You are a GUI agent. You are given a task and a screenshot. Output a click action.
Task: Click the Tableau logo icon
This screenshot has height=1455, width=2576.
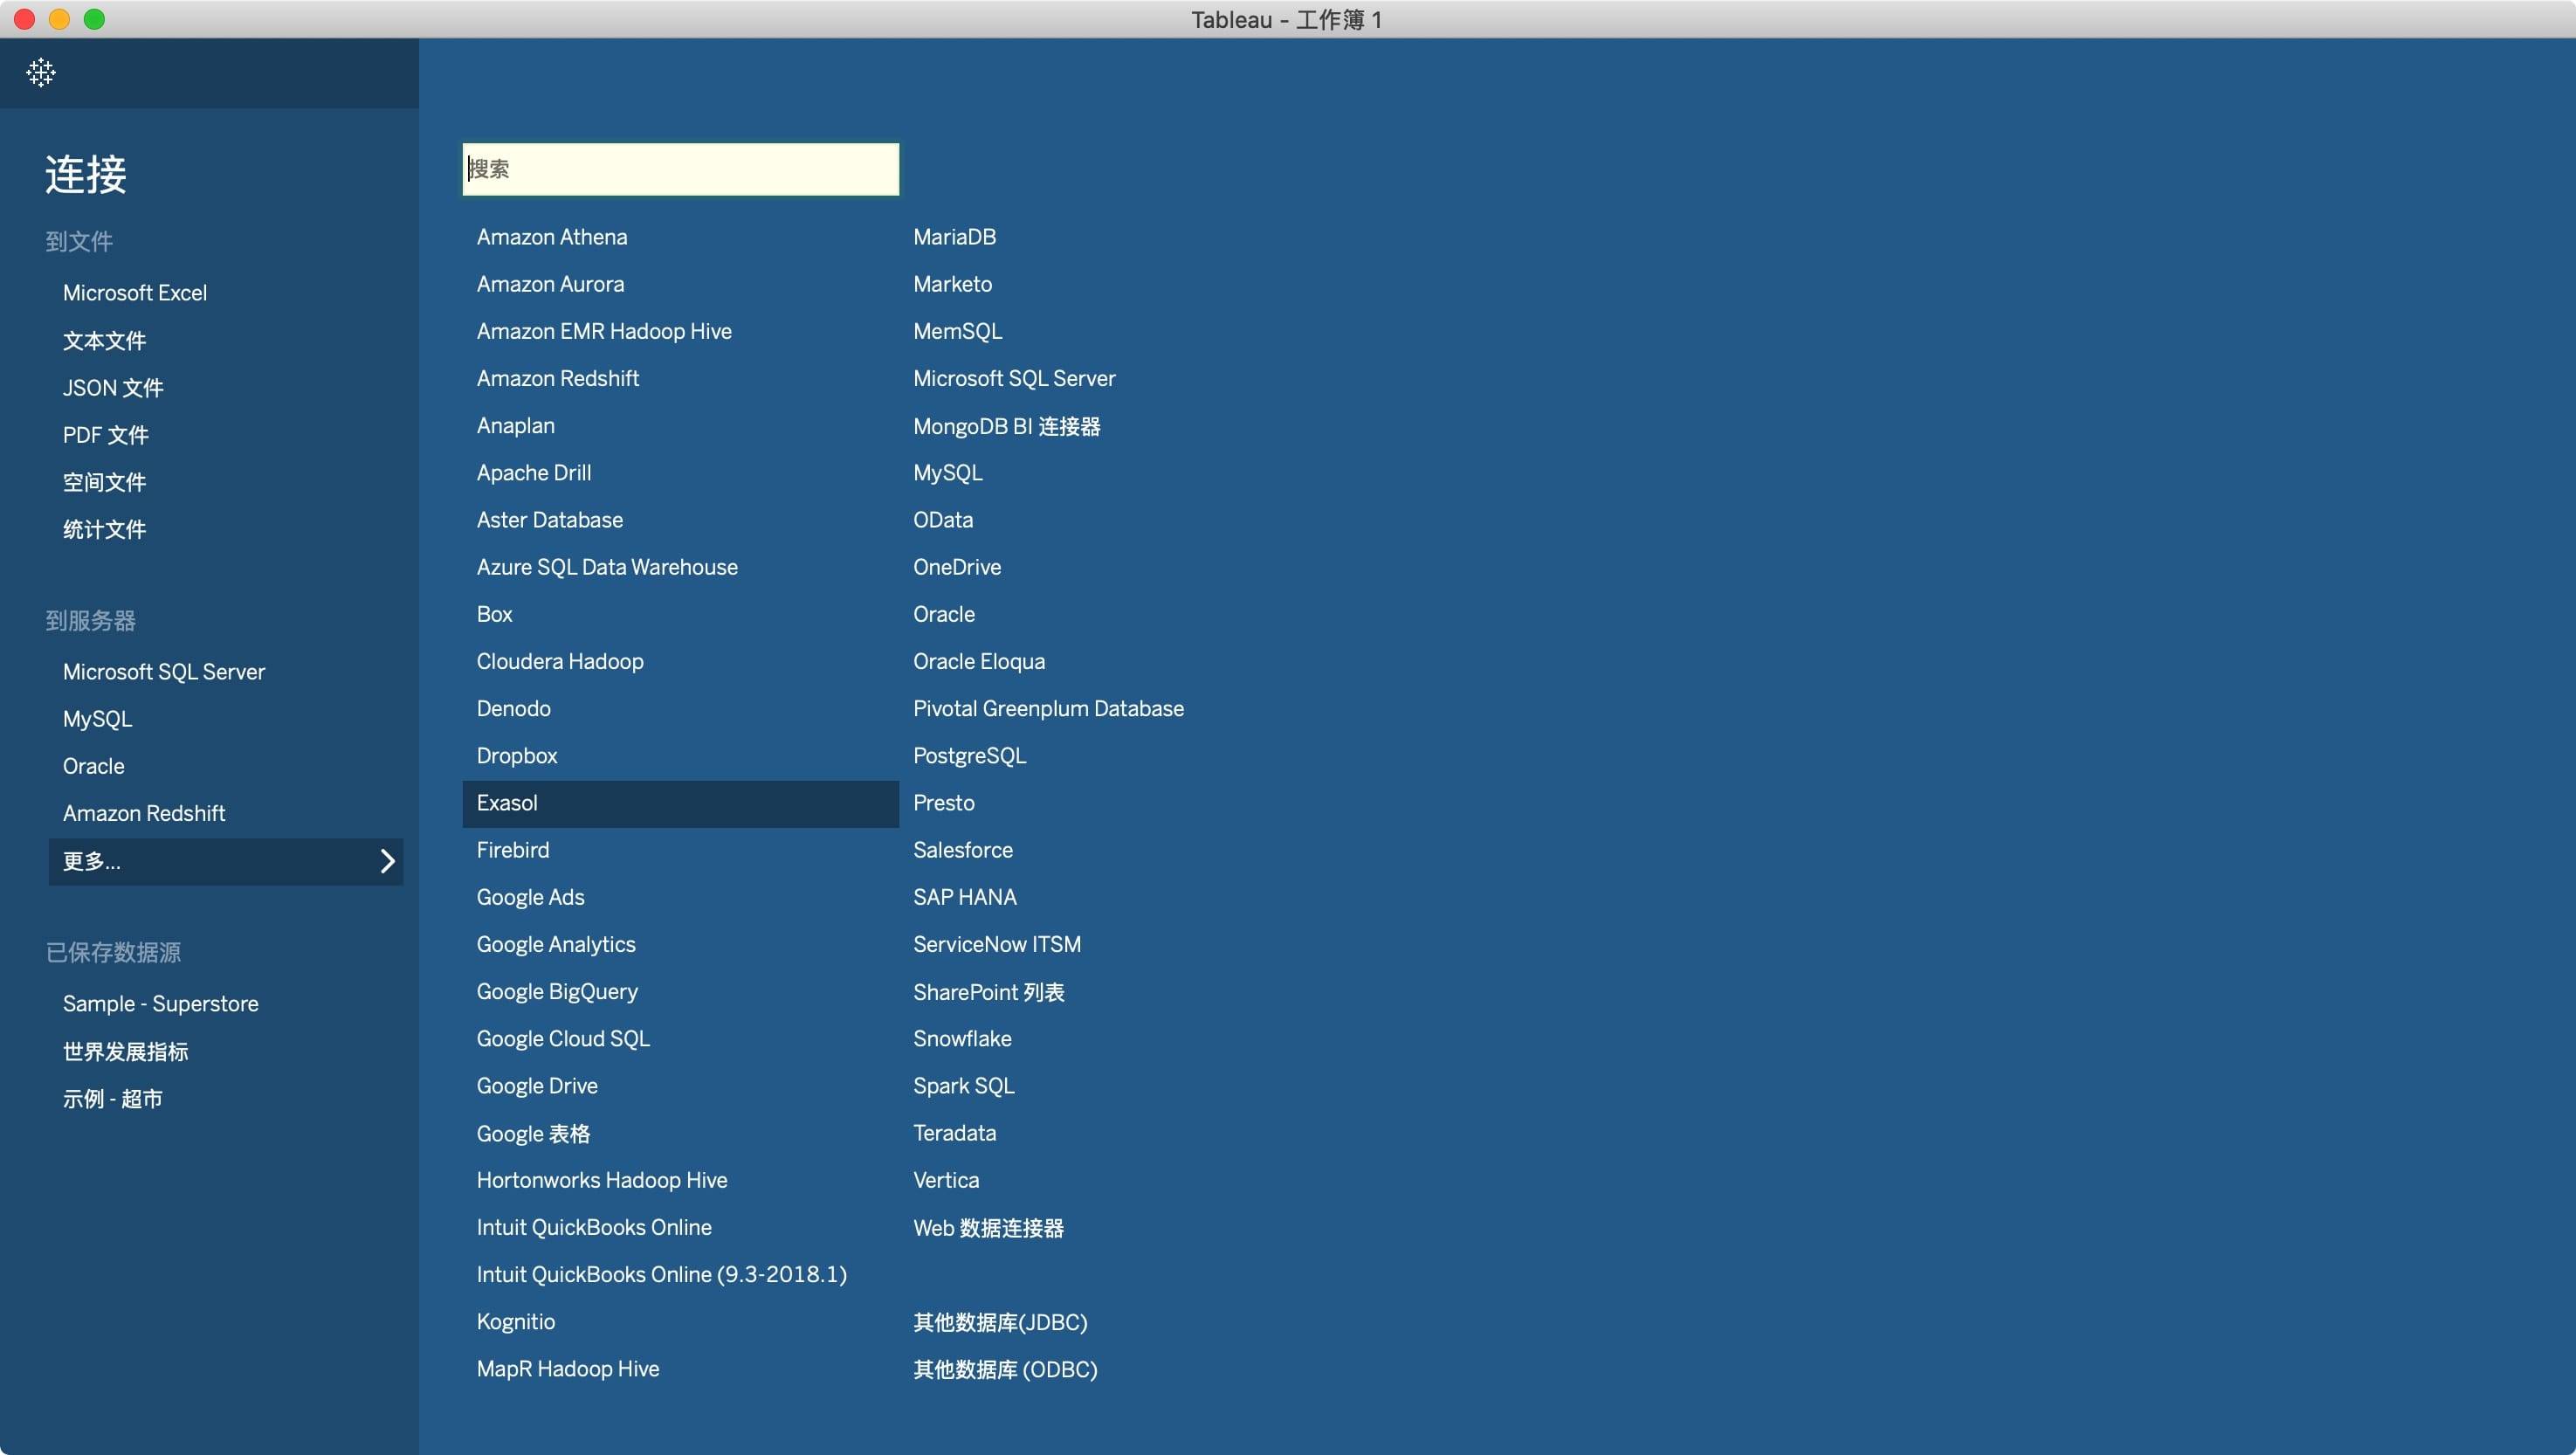point(41,72)
